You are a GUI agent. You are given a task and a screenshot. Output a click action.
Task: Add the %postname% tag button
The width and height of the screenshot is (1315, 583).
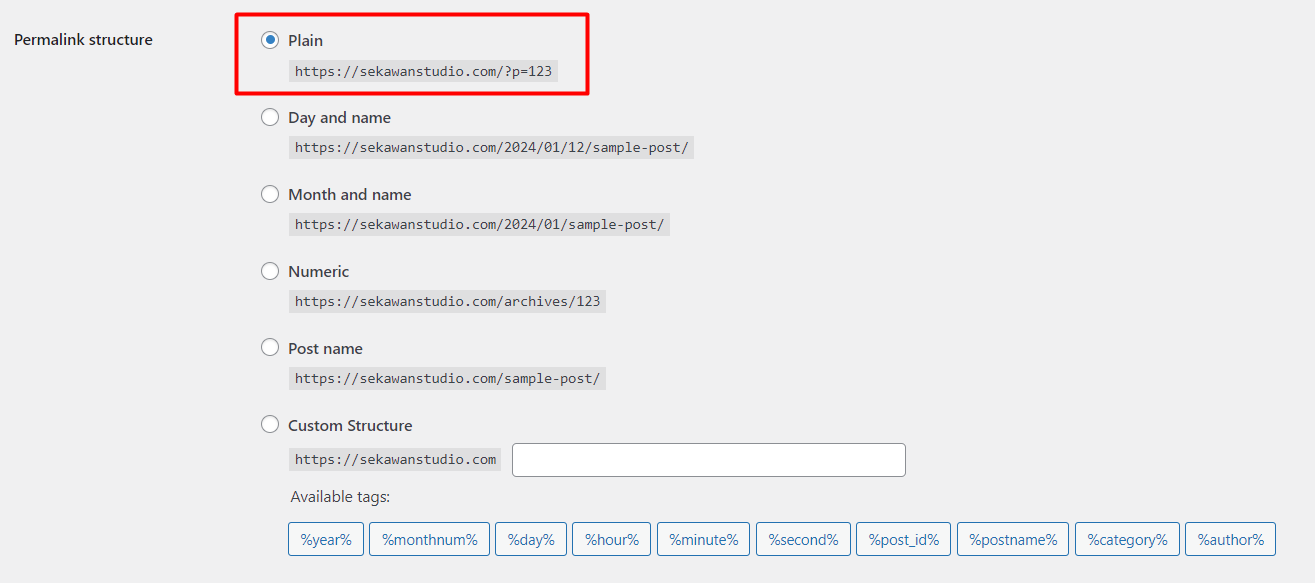(x=1013, y=539)
